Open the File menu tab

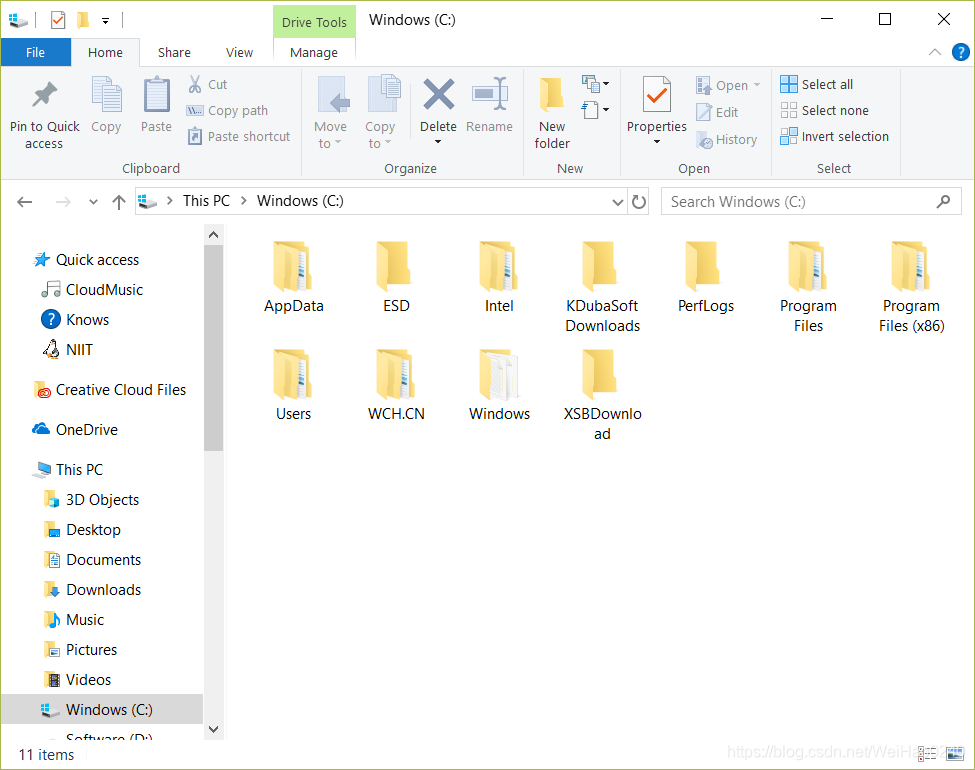coord(35,52)
